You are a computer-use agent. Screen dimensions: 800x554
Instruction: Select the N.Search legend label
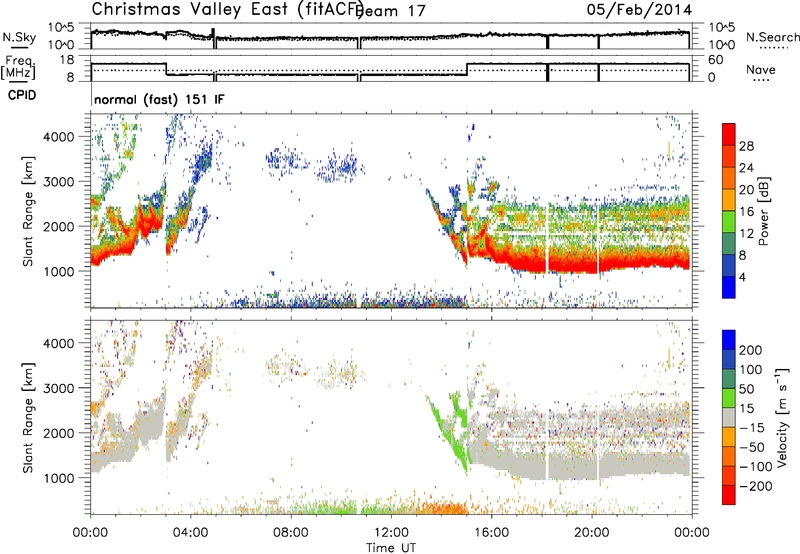(772, 37)
